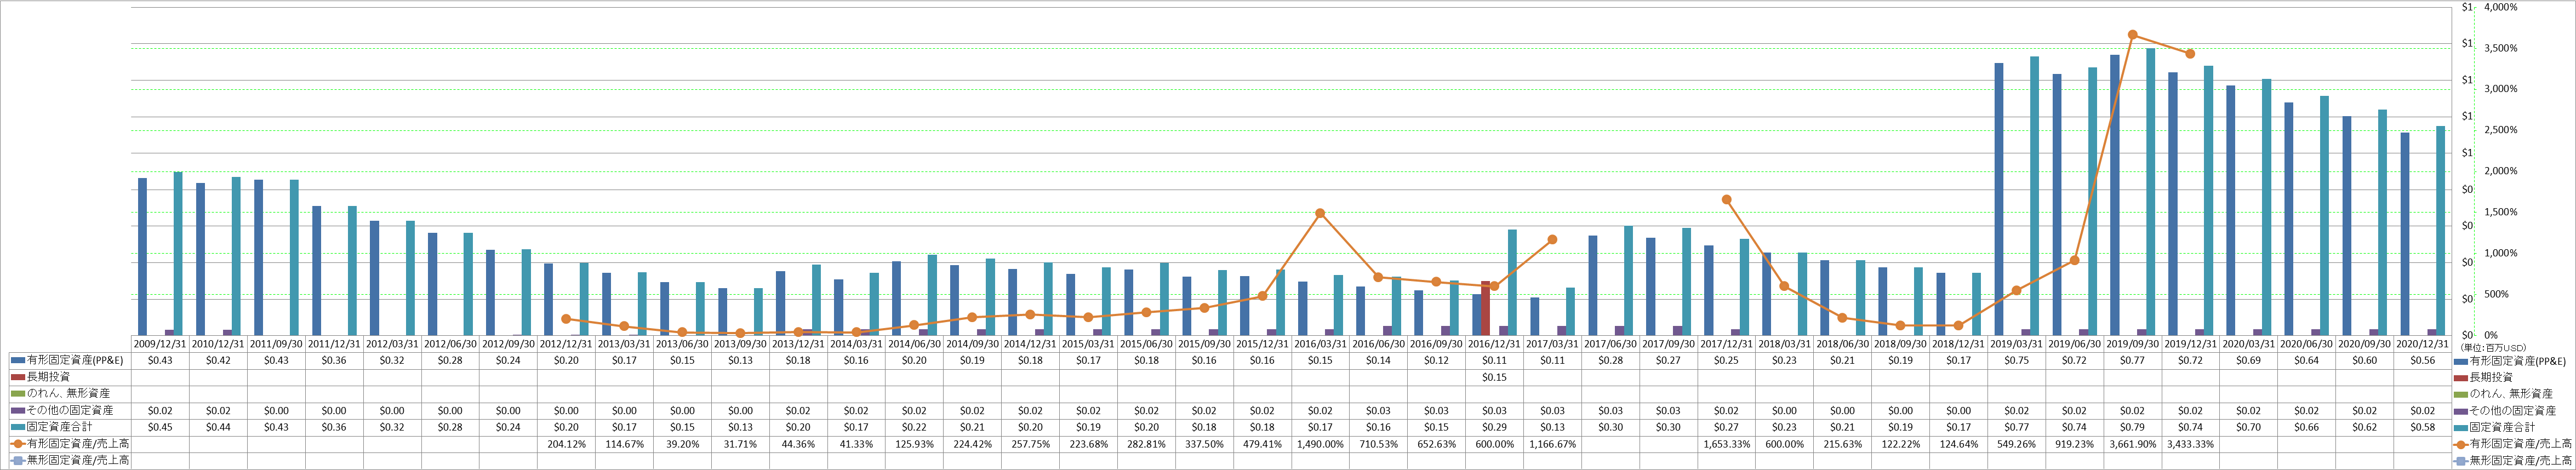Select the 39.20% ratio cell
This screenshot has width=2576, height=470.
click(x=682, y=444)
